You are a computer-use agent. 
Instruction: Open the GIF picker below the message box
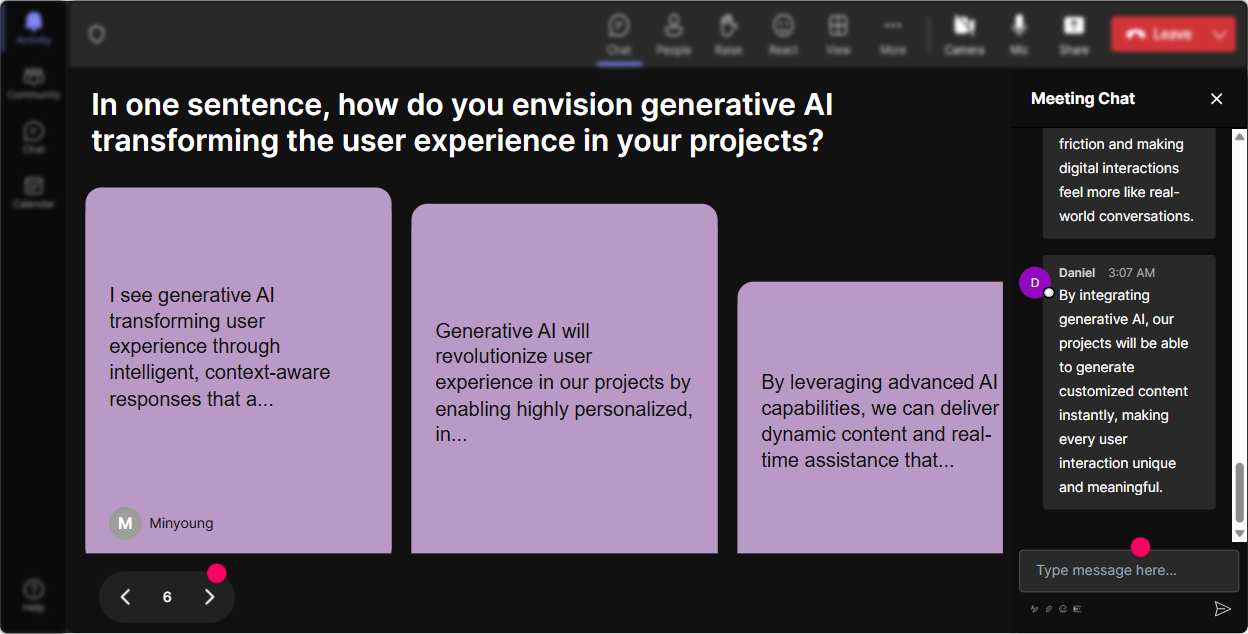[x=1076, y=608]
